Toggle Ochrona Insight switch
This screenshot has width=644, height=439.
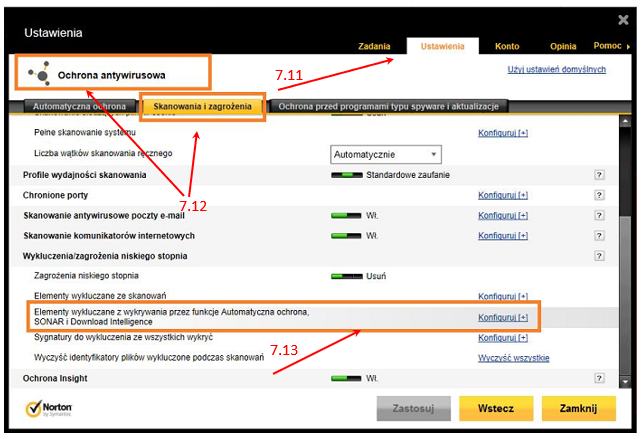[346, 378]
